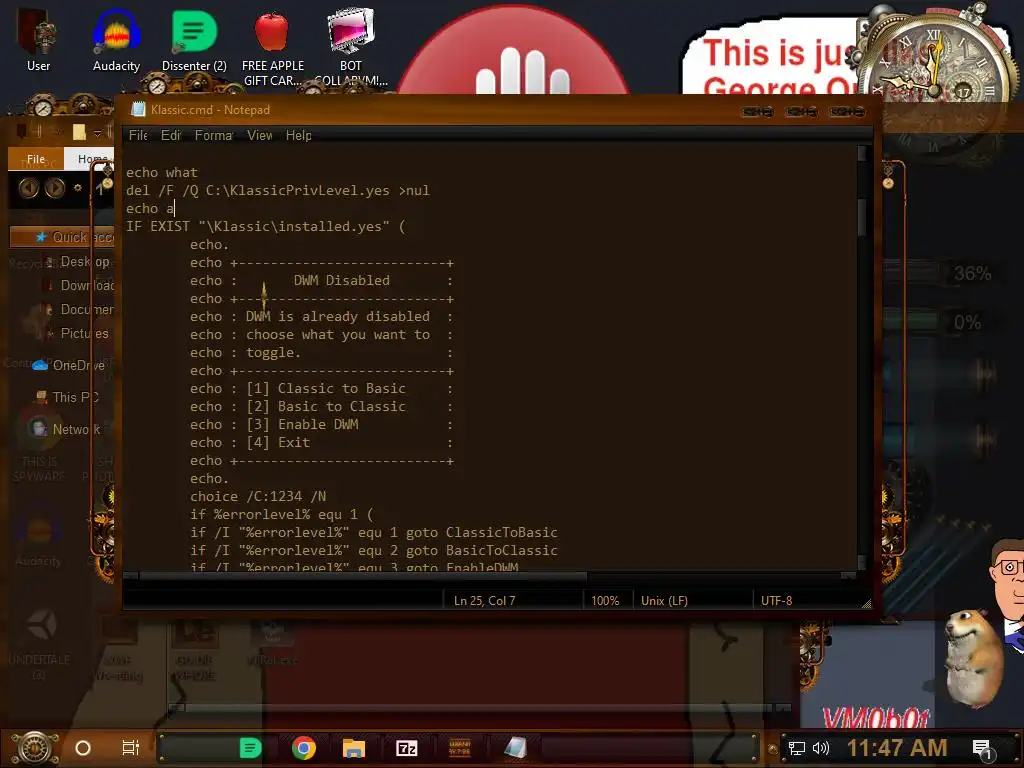Click the hamster desktop character
Viewport: 1024px width, 768px height.
pos(973,658)
